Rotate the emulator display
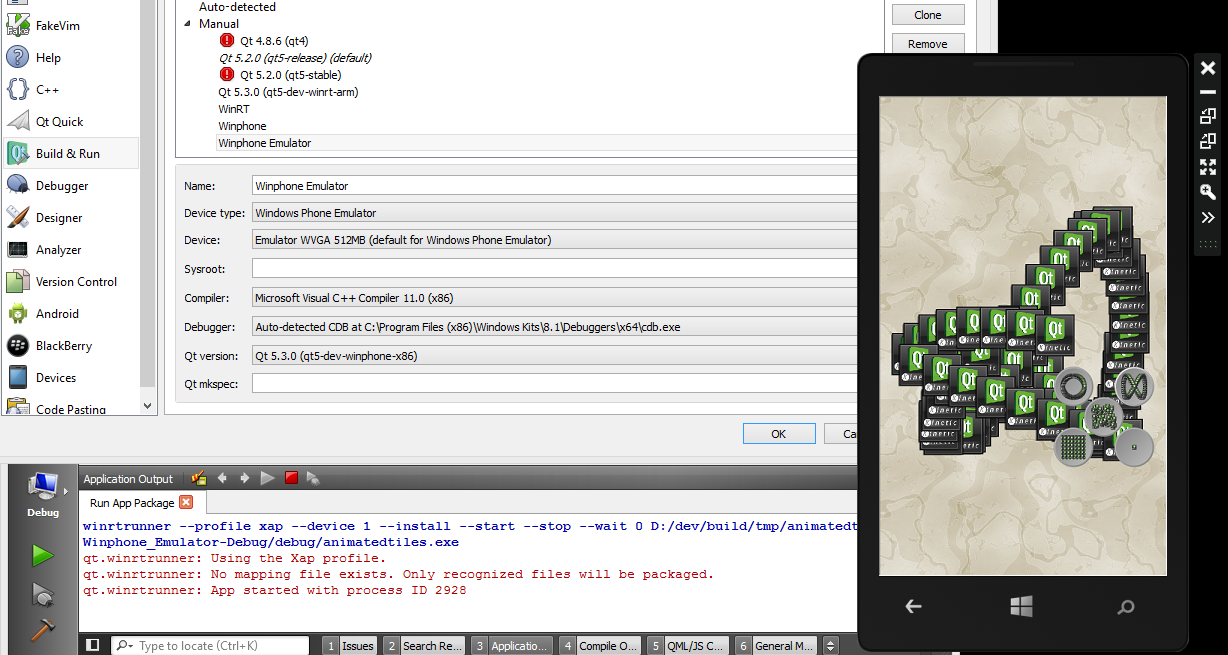Image resolution: width=1228 pixels, height=655 pixels. coord(1207,116)
